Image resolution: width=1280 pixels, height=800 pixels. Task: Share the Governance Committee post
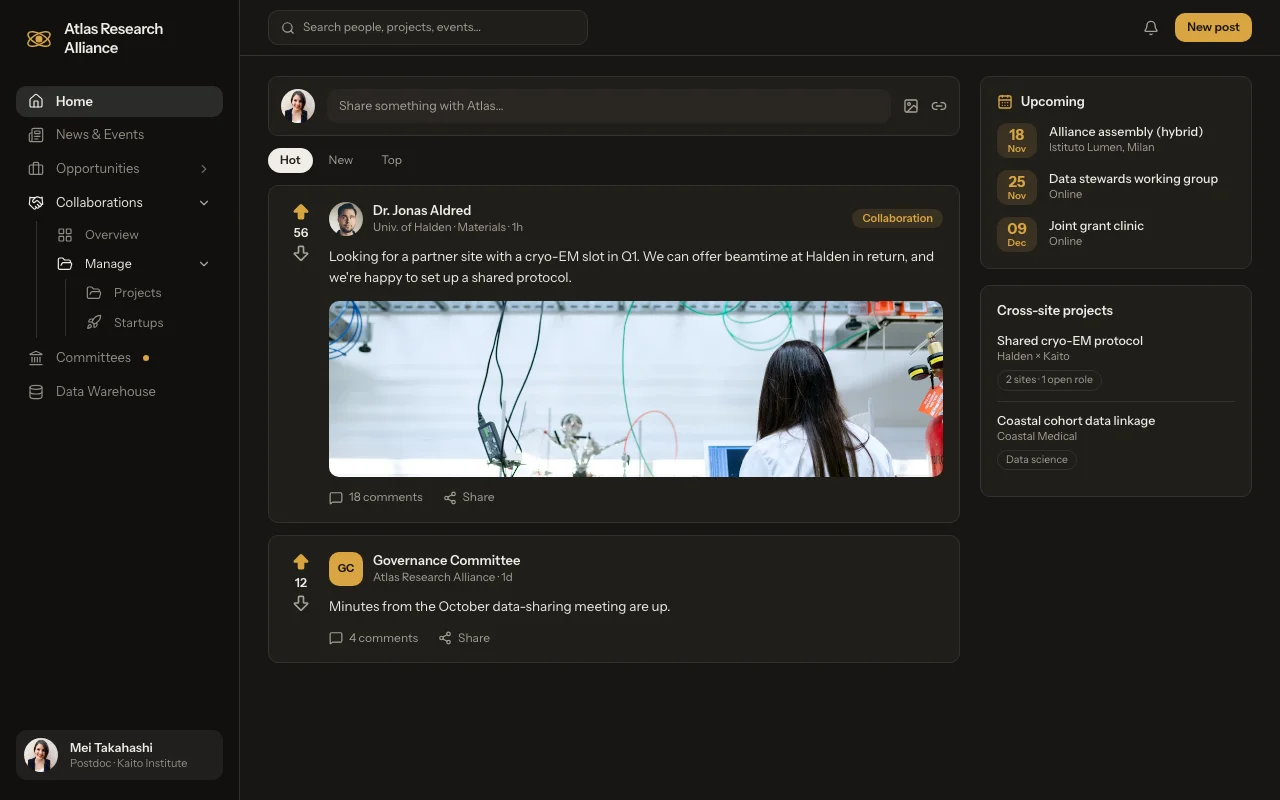click(465, 638)
